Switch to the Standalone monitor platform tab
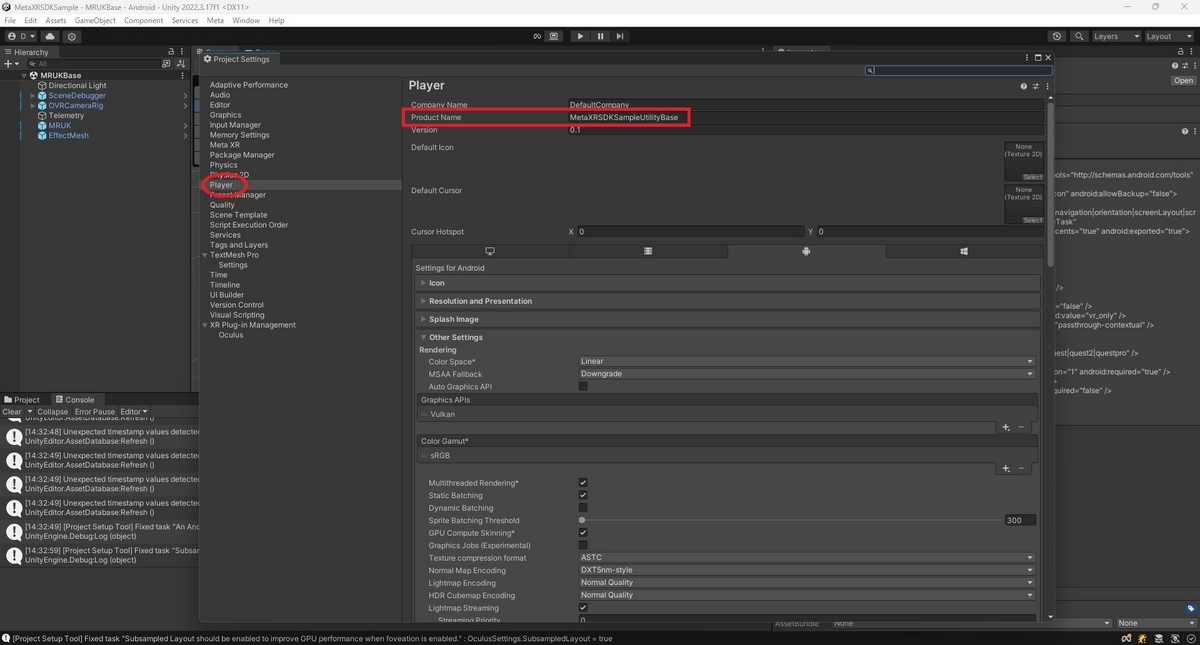 point(490,251)
